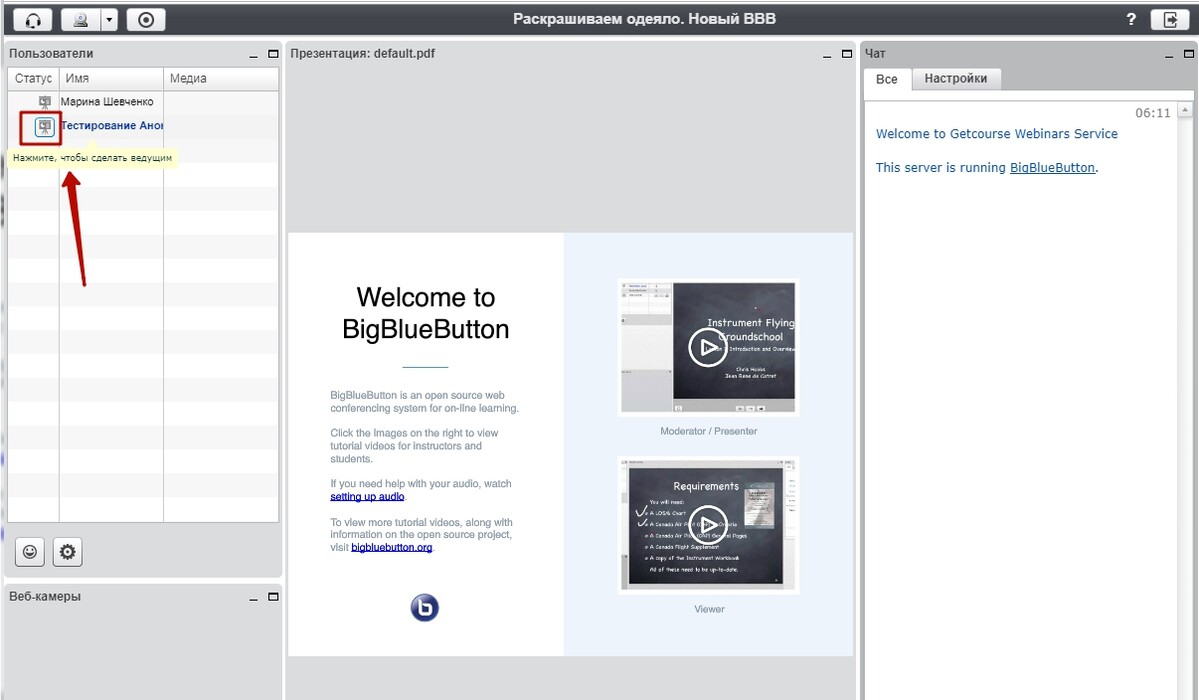1199x700 pixels.
Task: Click chat scrollbar up arrow
Action: click(x=1185, y=111)
